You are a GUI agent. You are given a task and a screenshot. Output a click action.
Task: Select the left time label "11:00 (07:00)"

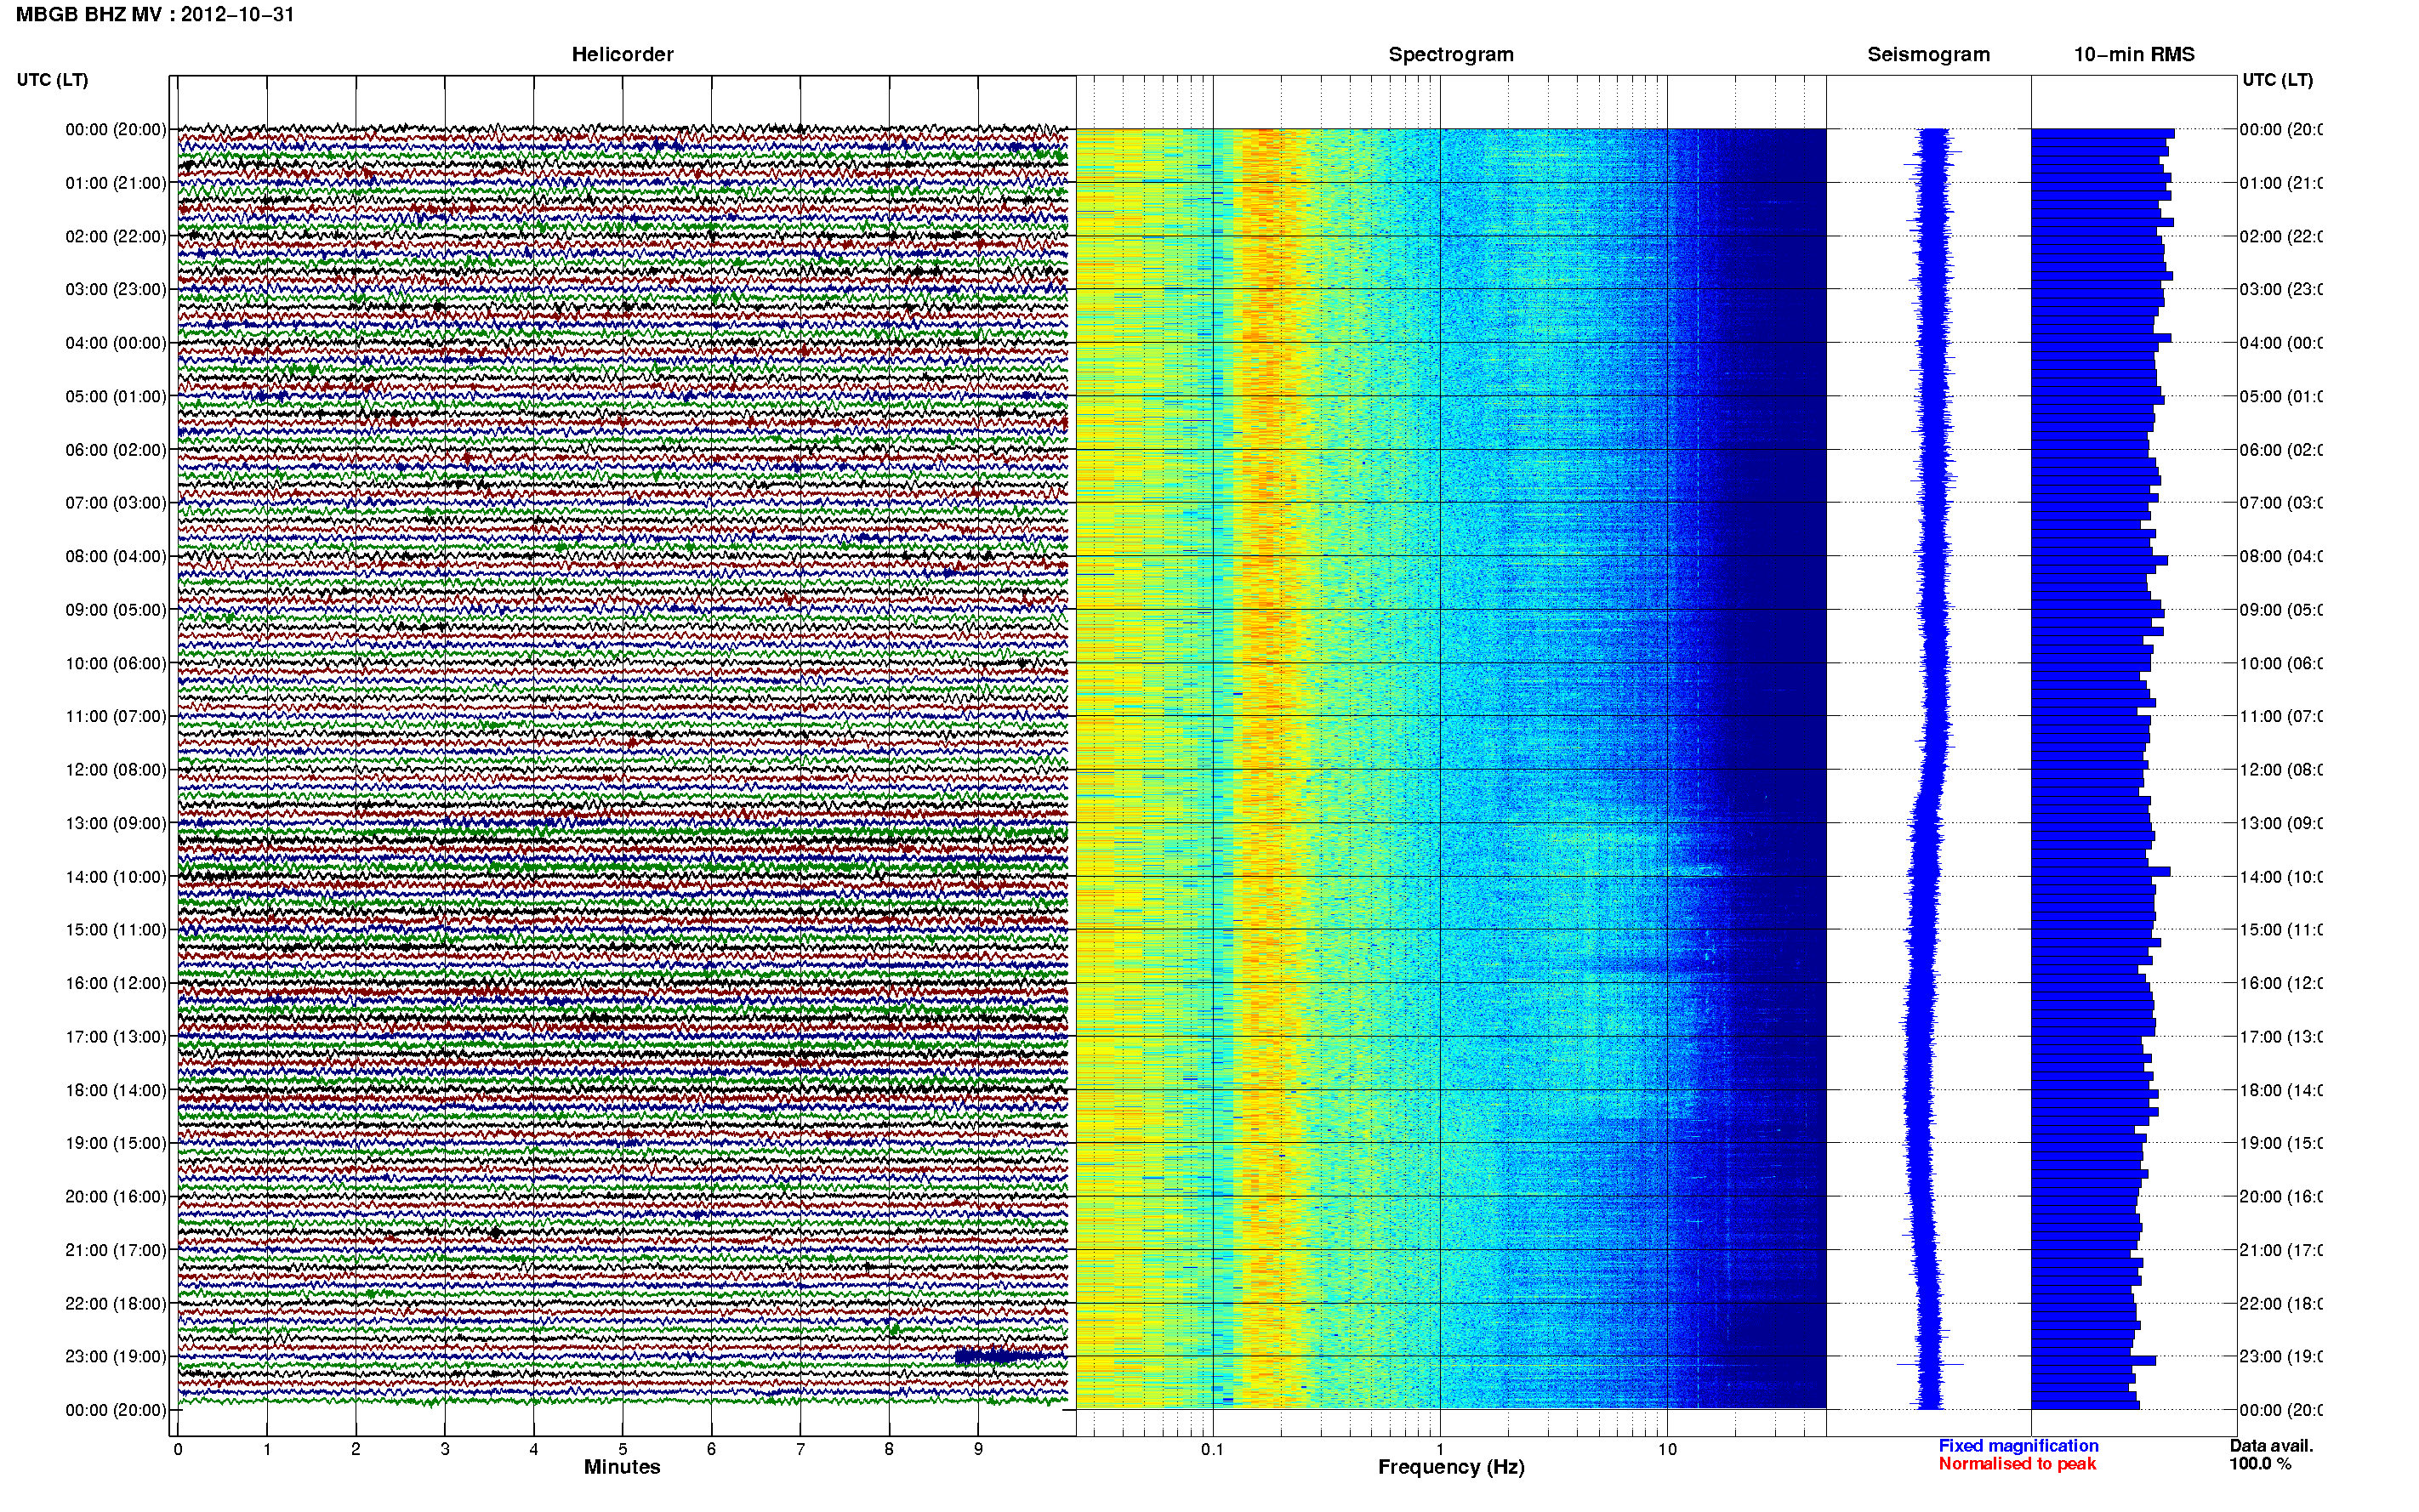[116, 716]
